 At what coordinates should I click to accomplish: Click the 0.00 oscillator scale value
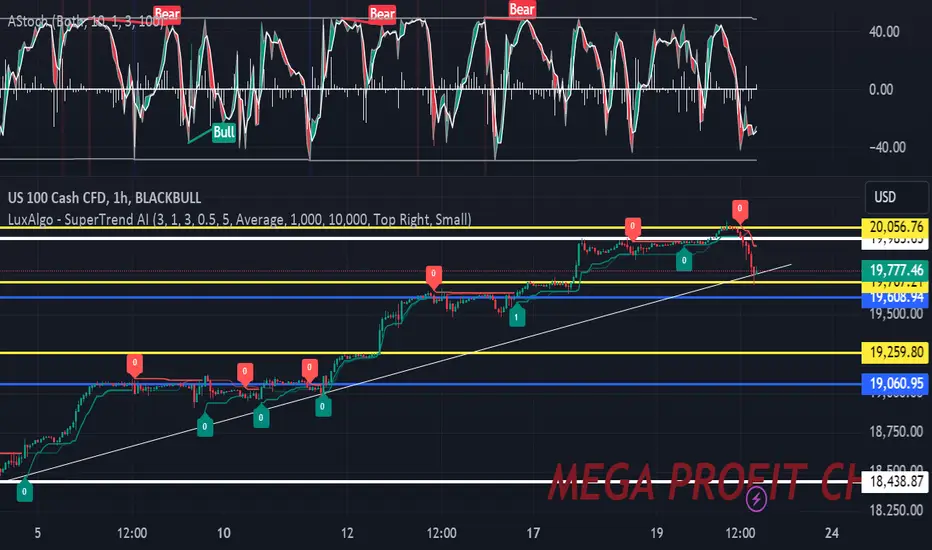pyautogui.click(x=880, y=90)
